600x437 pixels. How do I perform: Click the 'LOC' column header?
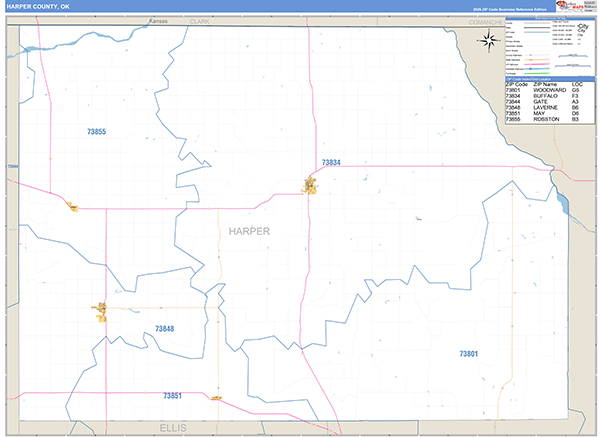coord(577,84)
